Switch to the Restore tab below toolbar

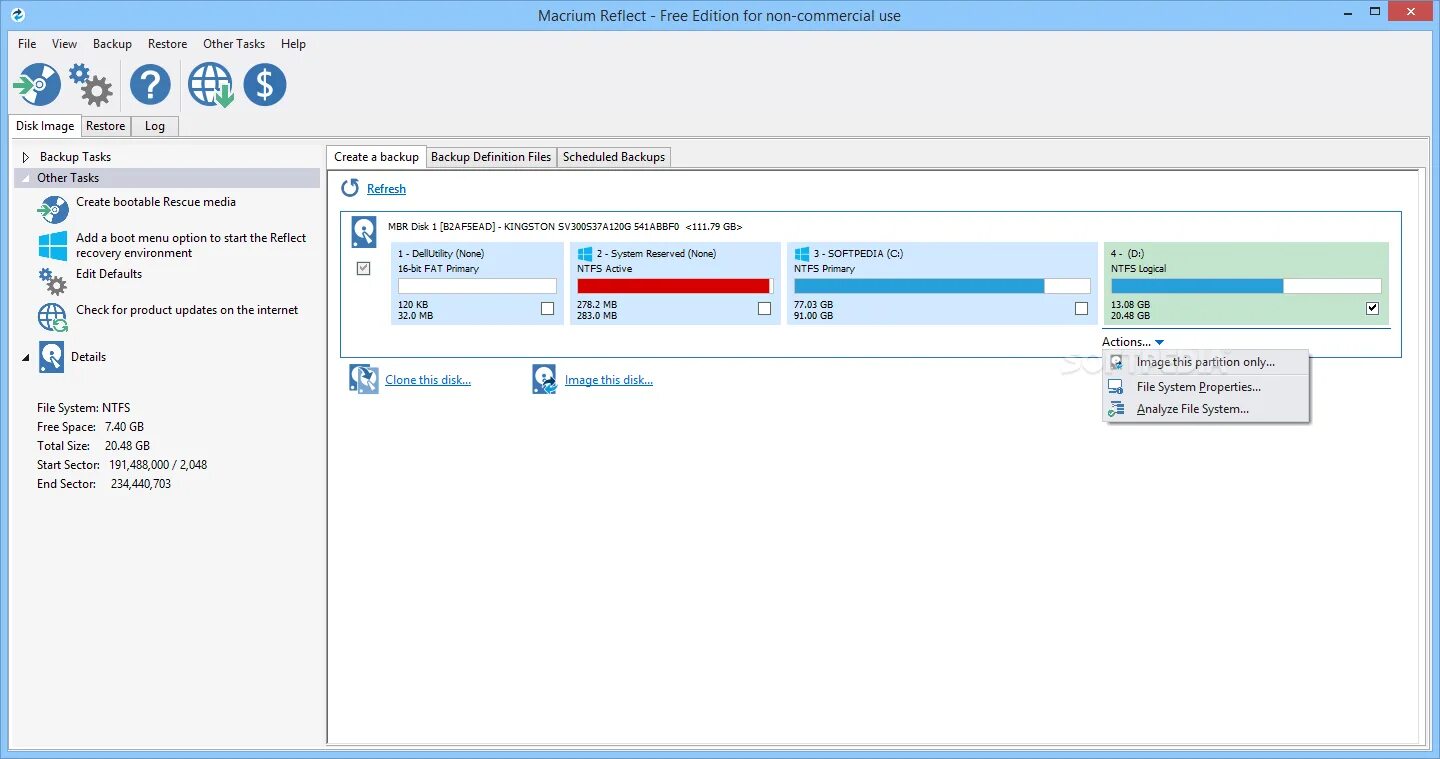point(105,126)
